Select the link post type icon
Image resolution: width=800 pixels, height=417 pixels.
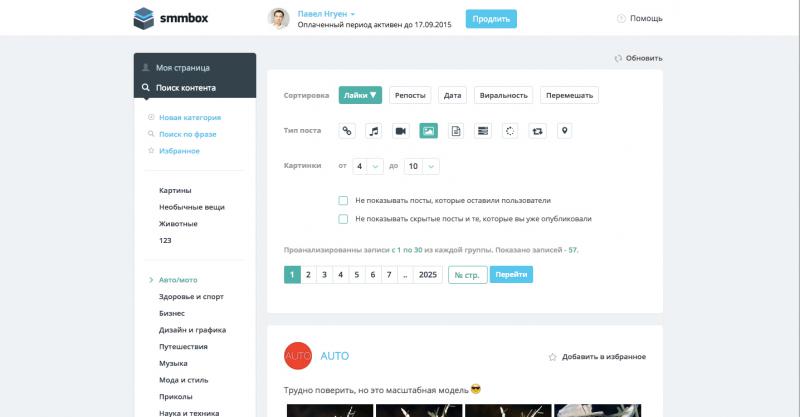(347, 131)
